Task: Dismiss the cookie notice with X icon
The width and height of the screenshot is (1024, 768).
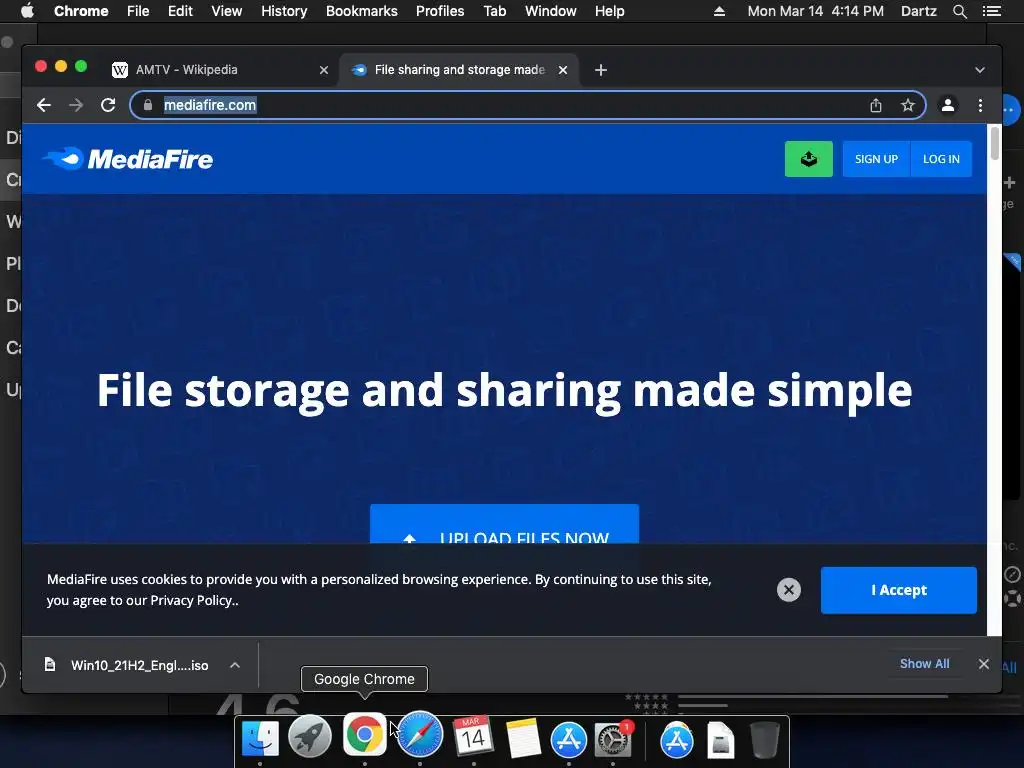Action: (x=789, y=590)
